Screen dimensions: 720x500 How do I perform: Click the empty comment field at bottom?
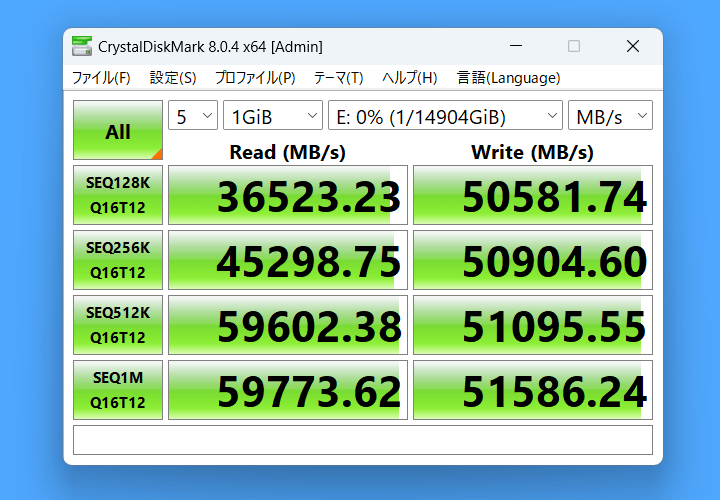(x=363, y=440)
